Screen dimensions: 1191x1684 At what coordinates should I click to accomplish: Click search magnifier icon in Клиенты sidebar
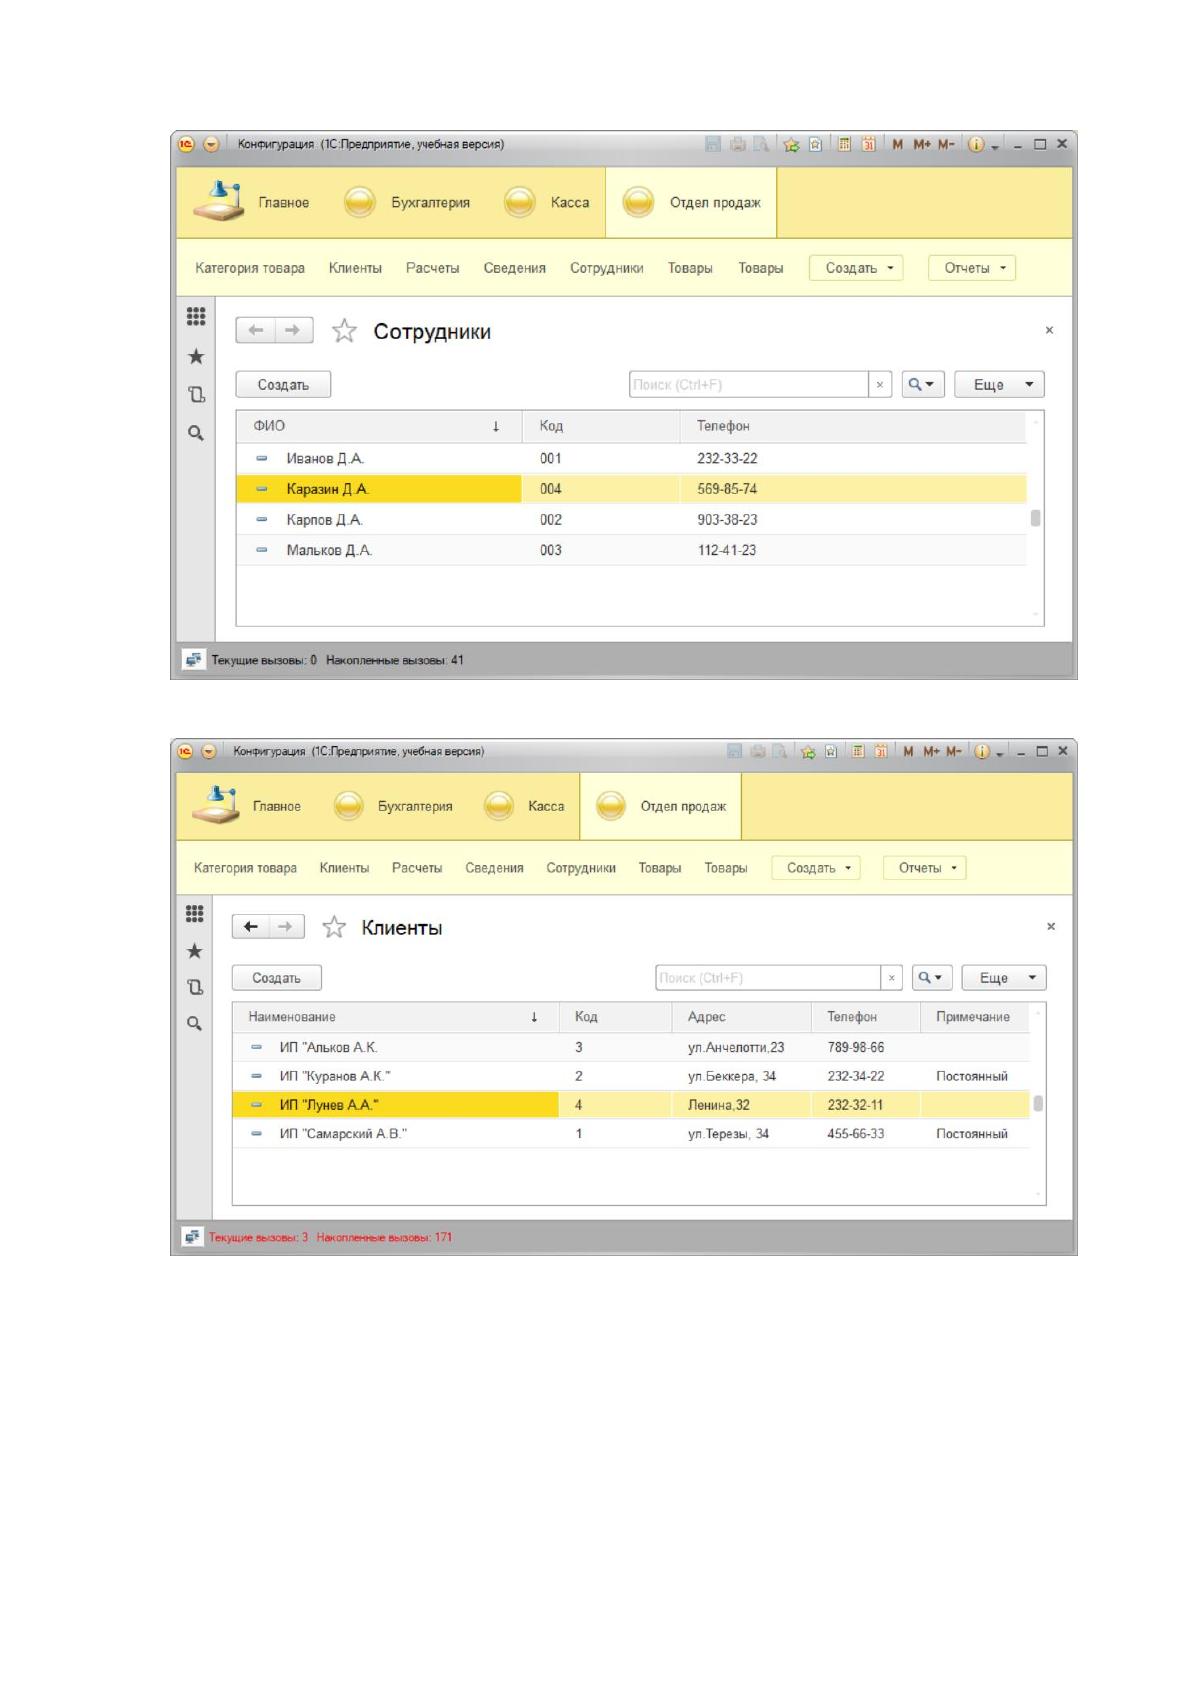coord(195,1023)
